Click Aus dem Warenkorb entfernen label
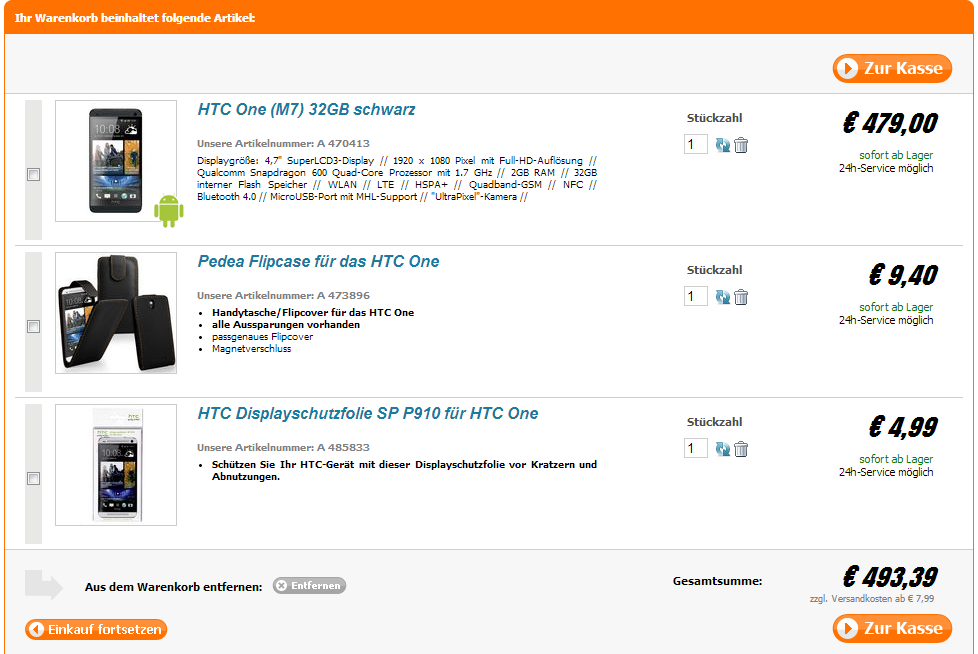978x654 pixels. 173,587
